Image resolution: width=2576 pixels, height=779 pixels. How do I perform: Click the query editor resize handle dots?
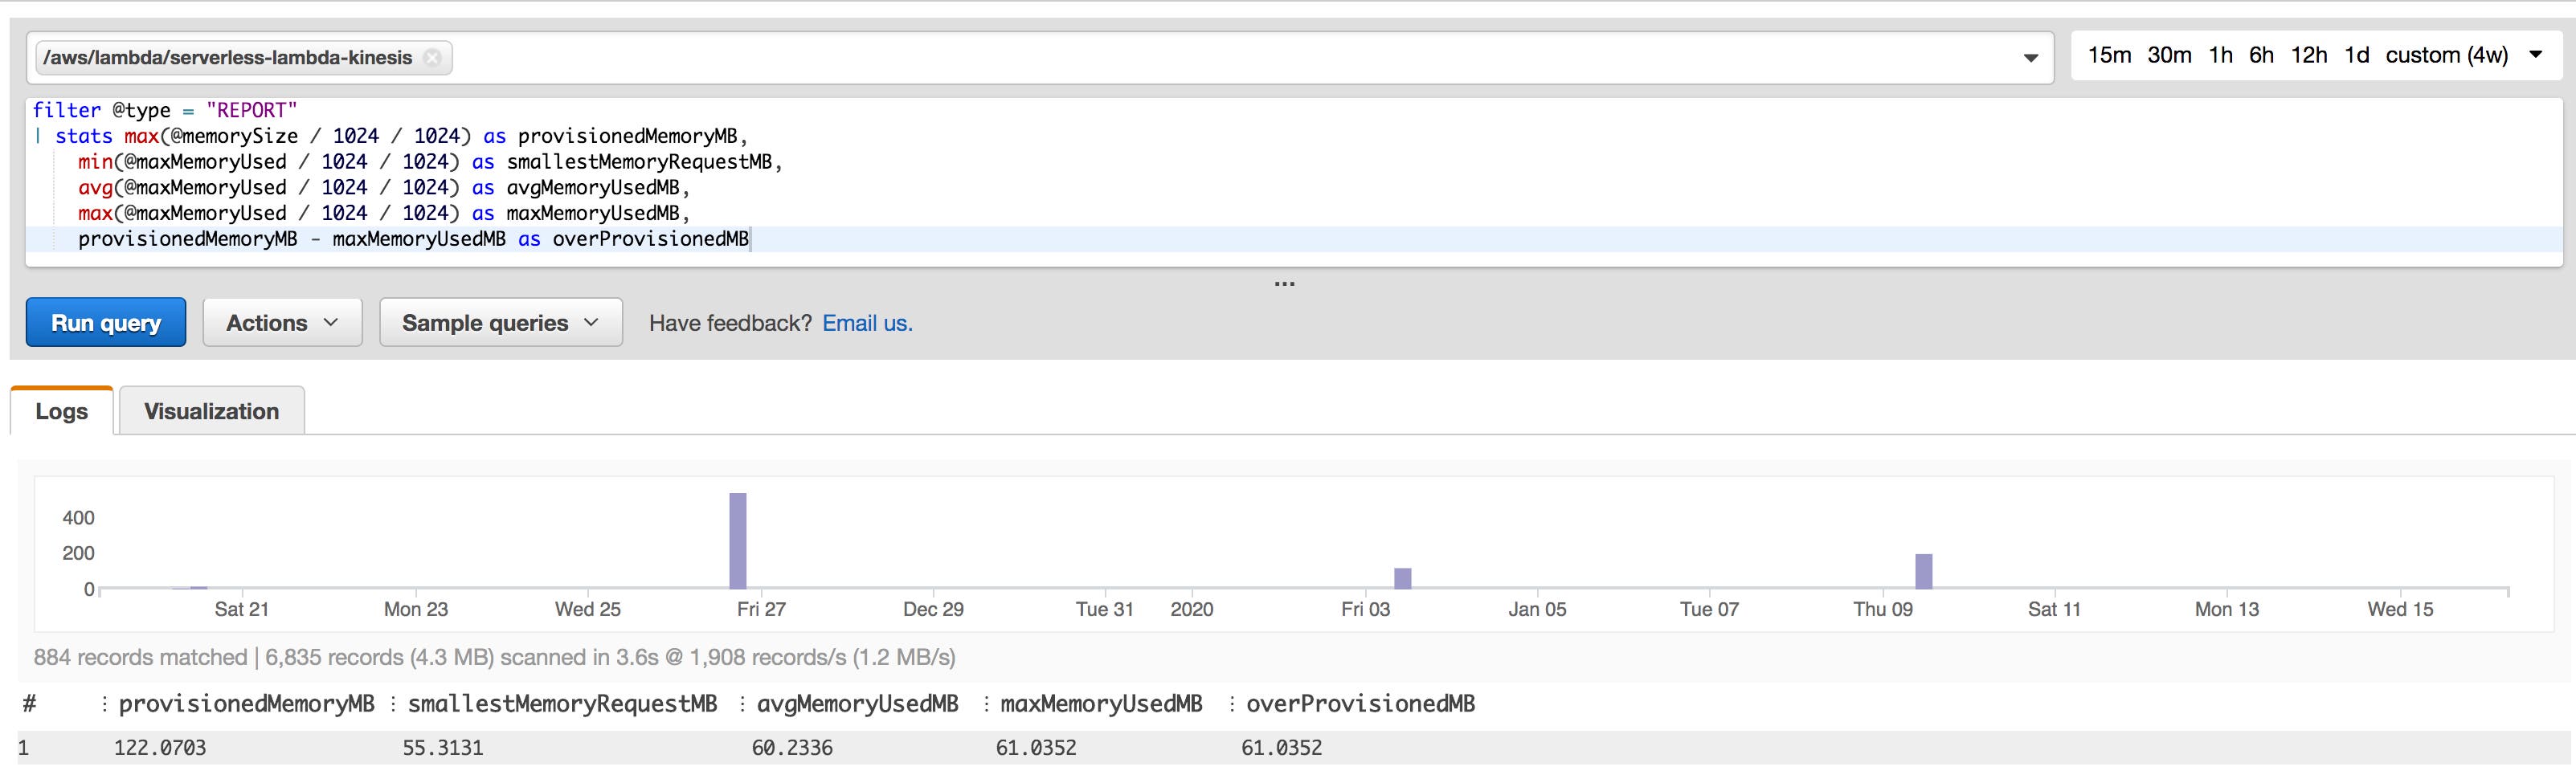[1288, 283]
